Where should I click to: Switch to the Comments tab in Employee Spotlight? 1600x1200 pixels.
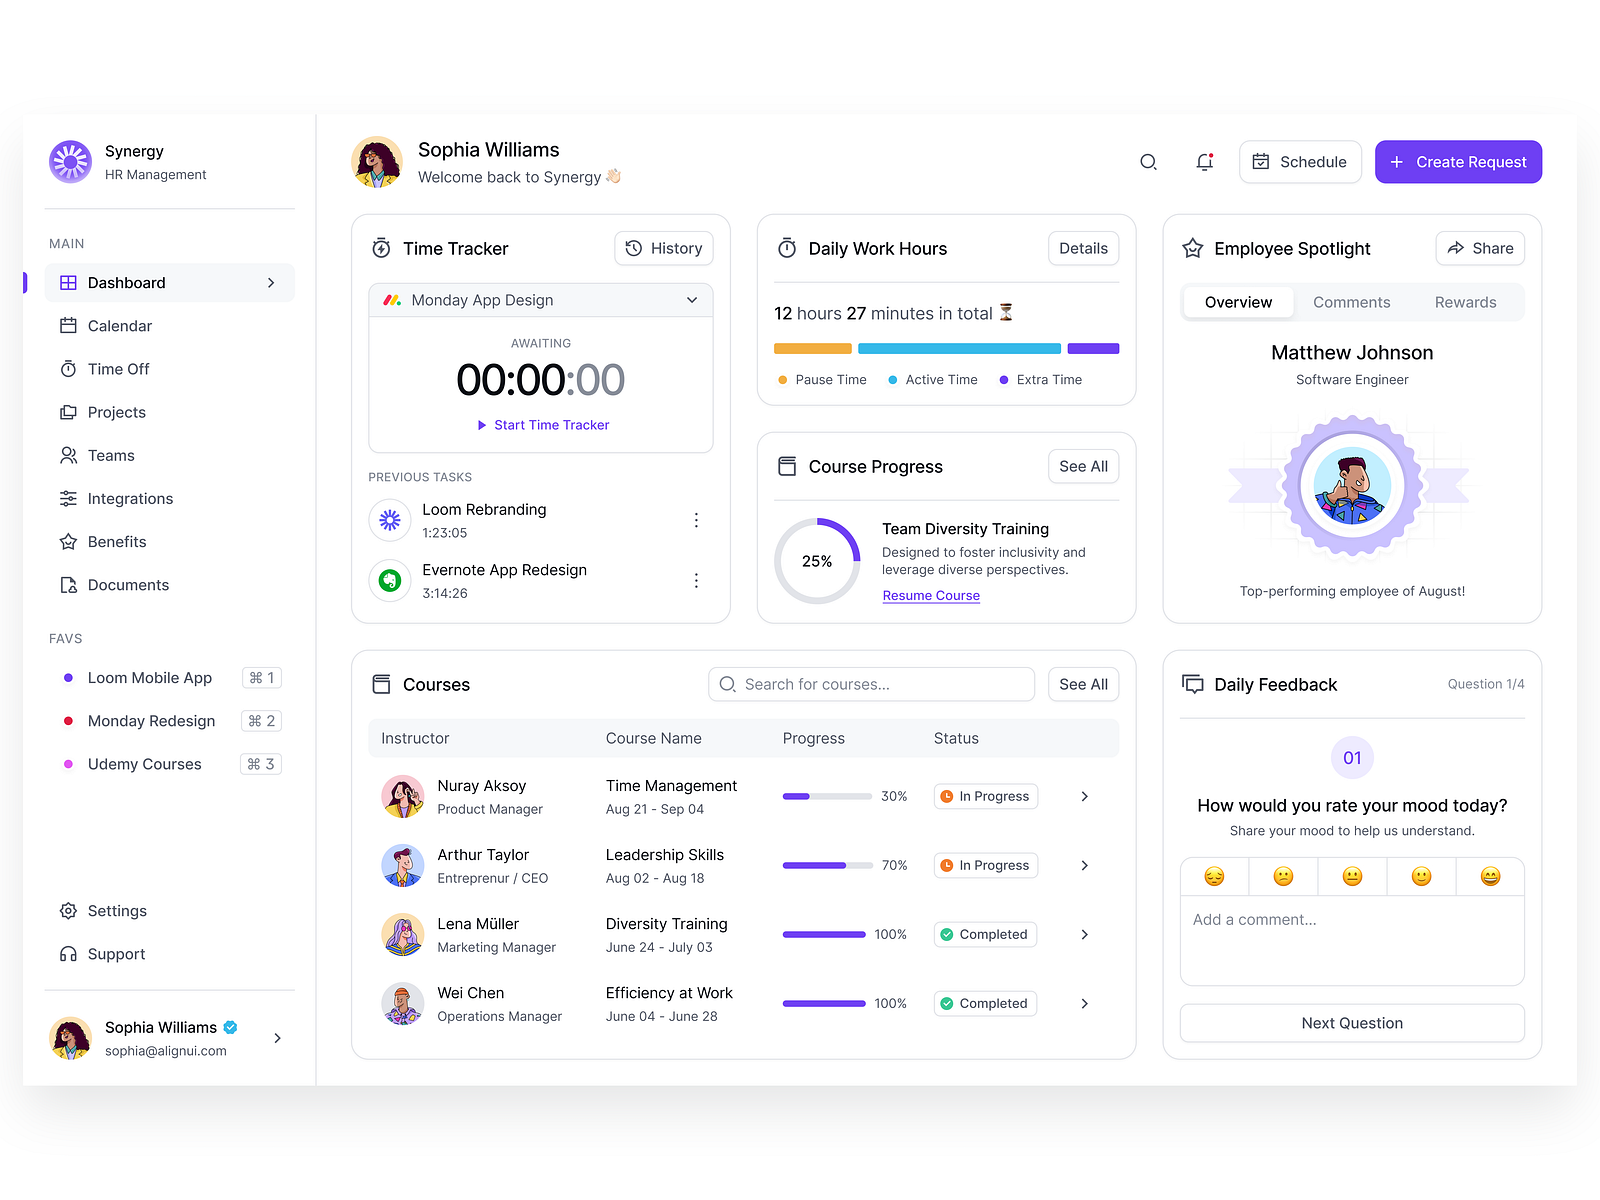coord(1352,302)
